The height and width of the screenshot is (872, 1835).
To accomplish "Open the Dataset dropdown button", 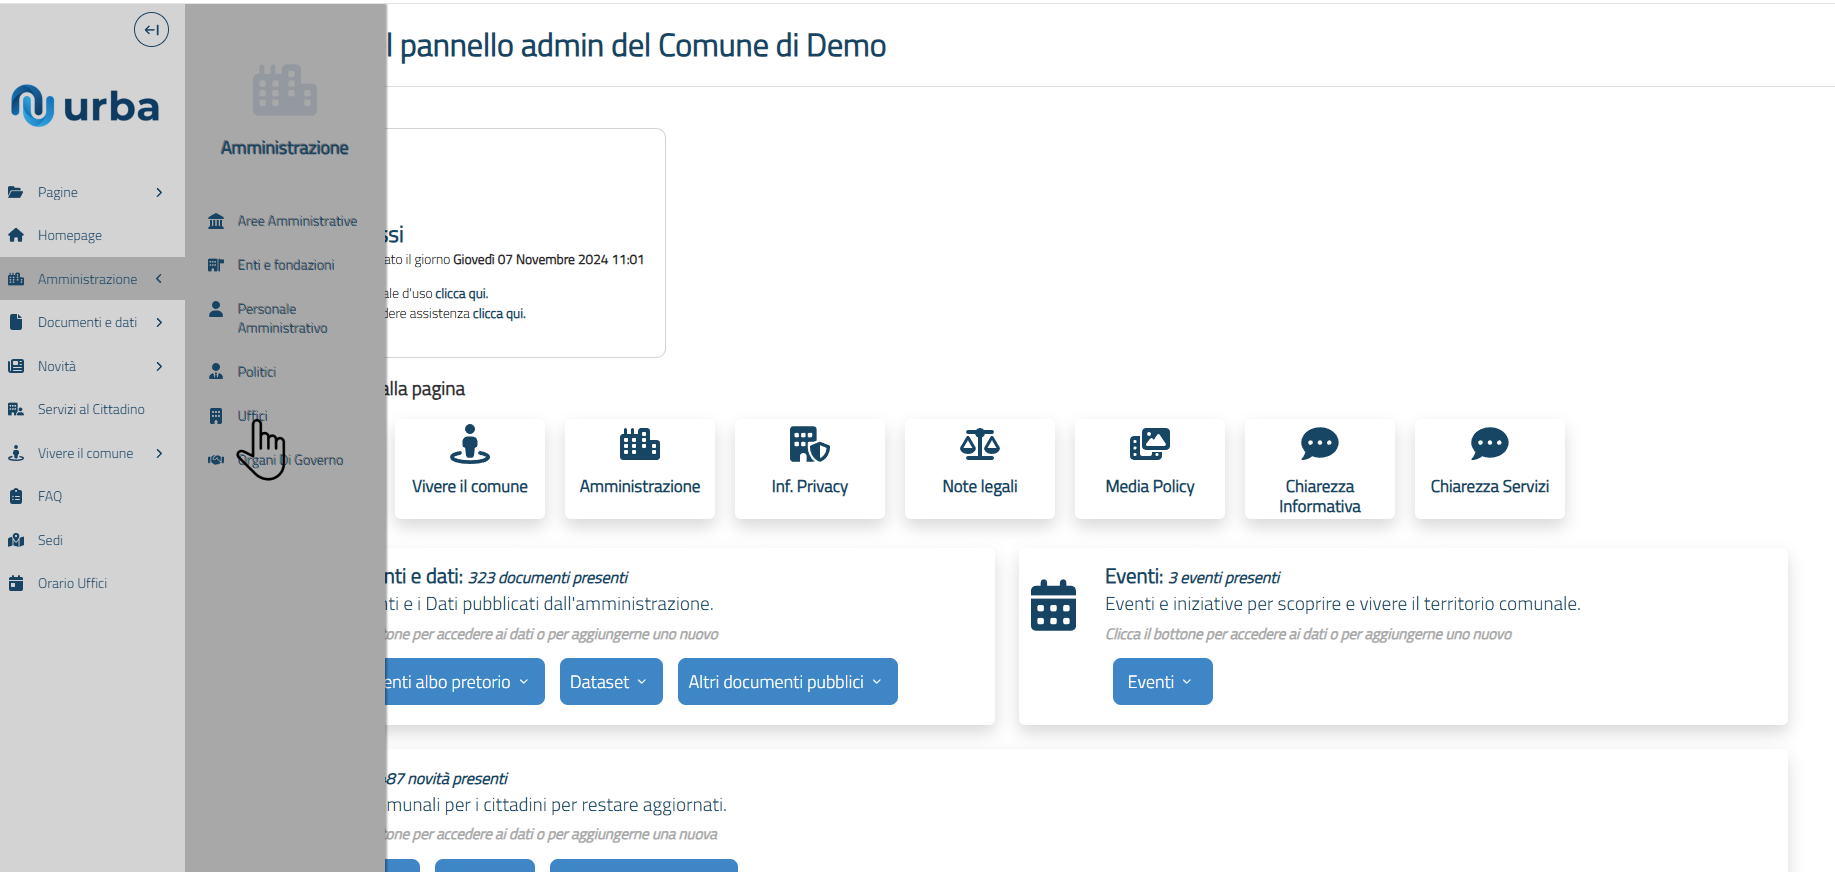I will 610,682.
